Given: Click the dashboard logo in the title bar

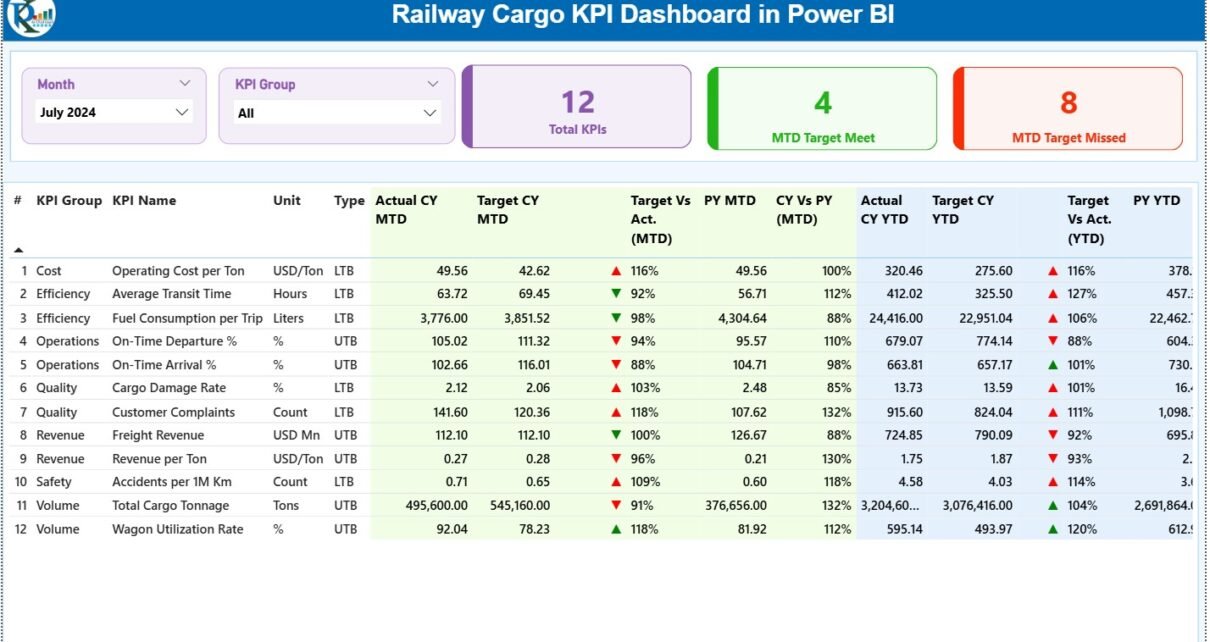Looking at the screenshot, I should [x=30, y=17].
